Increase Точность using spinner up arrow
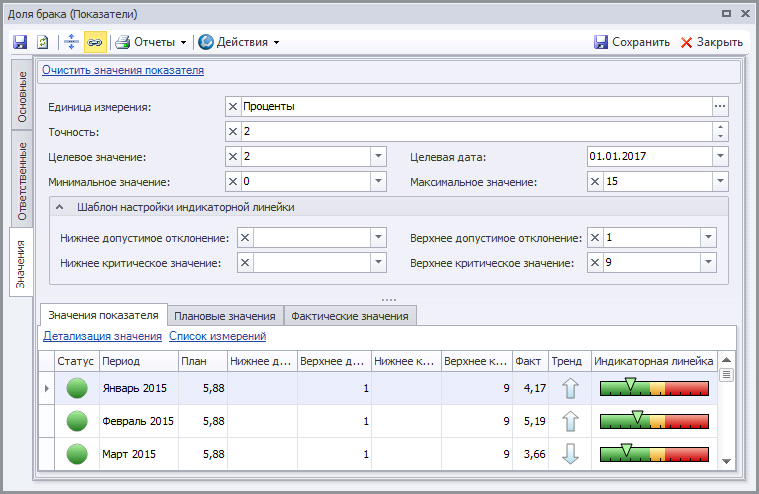Image resolution: width=759 pixels, height=494 pixels. pos(720,127)
